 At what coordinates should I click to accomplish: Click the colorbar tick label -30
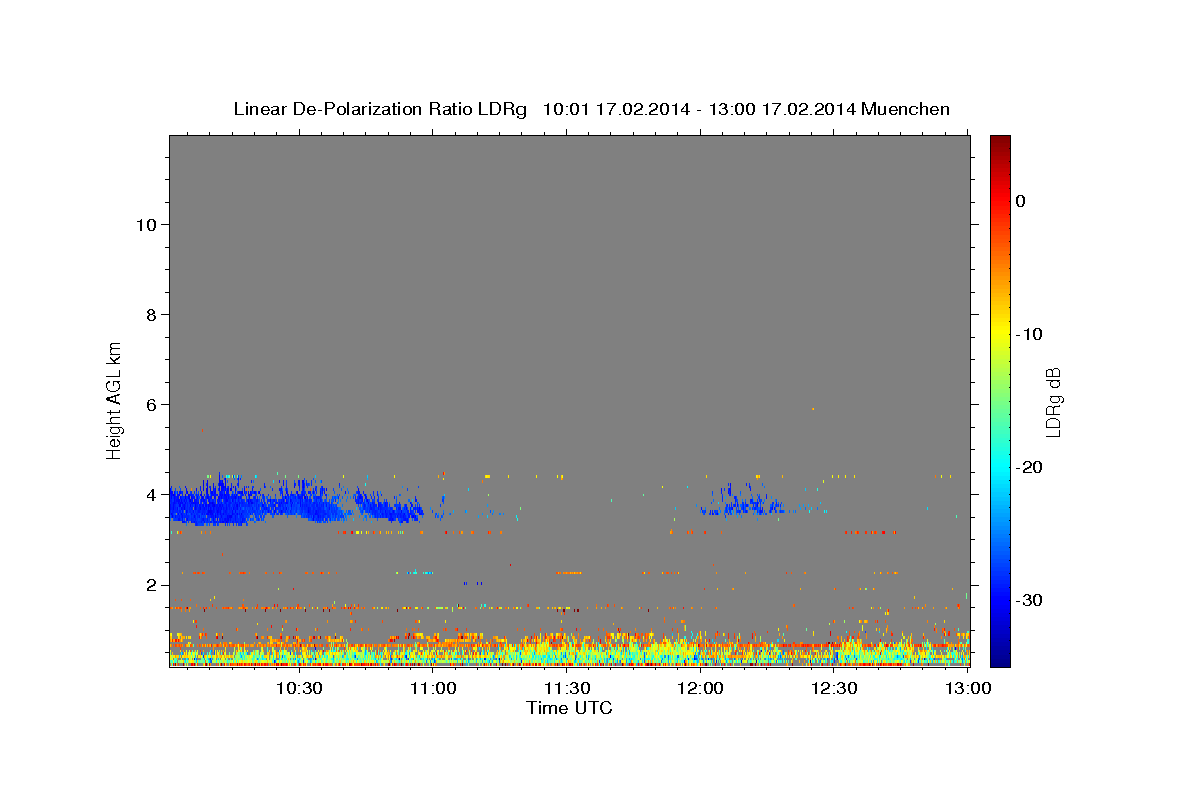(x=1030, y=600)
